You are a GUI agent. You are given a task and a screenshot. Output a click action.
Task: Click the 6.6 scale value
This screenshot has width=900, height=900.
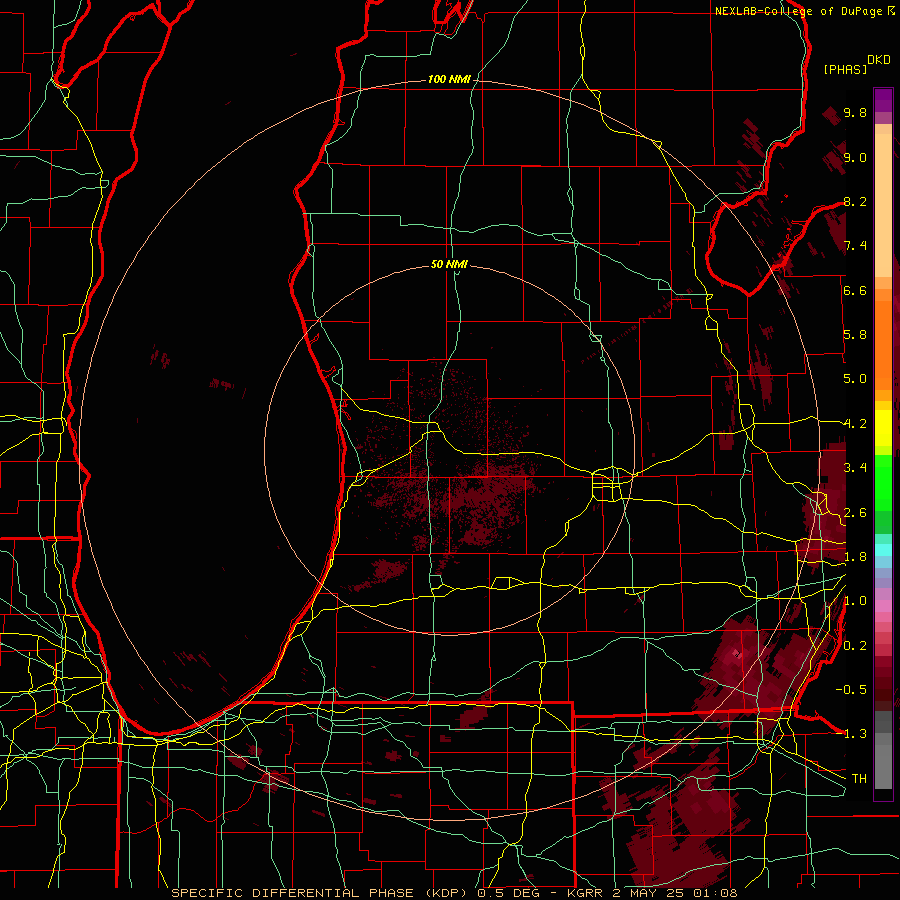click(855, 291)
